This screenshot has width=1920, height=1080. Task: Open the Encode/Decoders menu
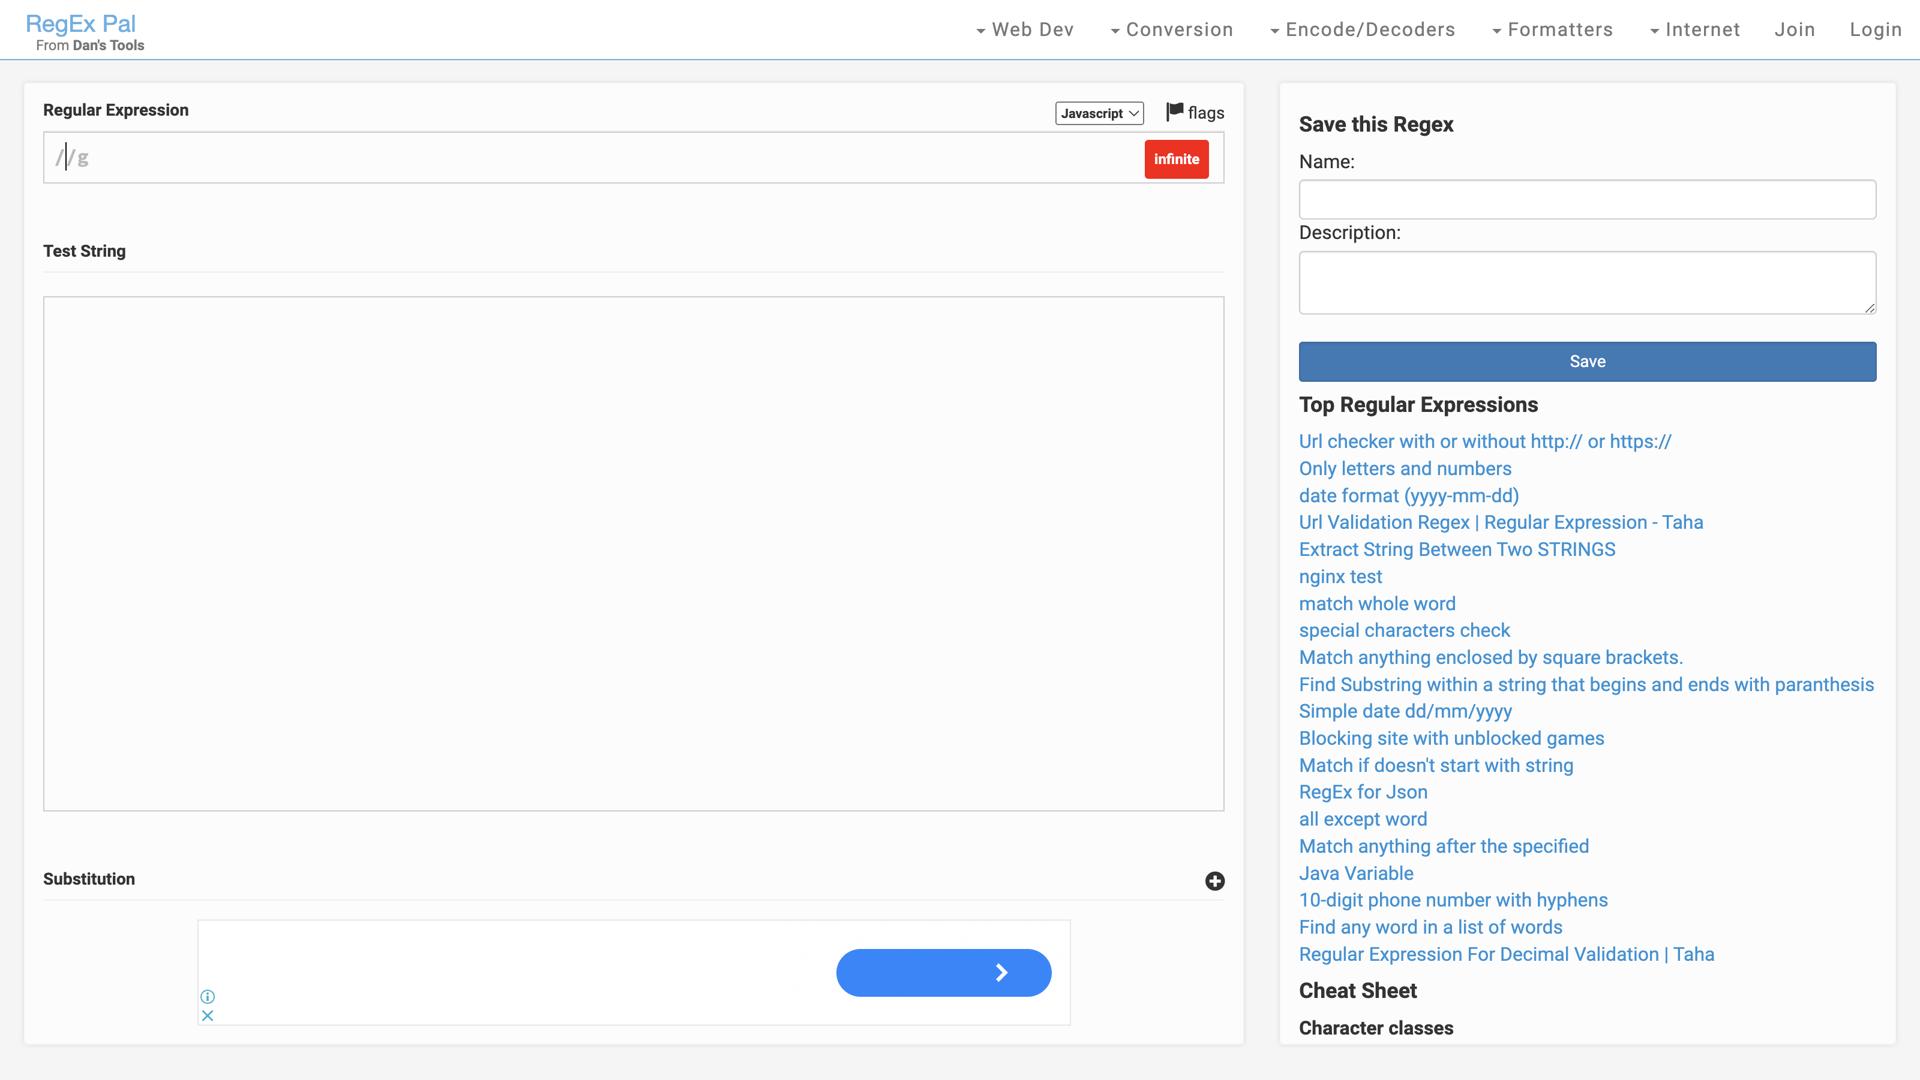coord(1362,30)
